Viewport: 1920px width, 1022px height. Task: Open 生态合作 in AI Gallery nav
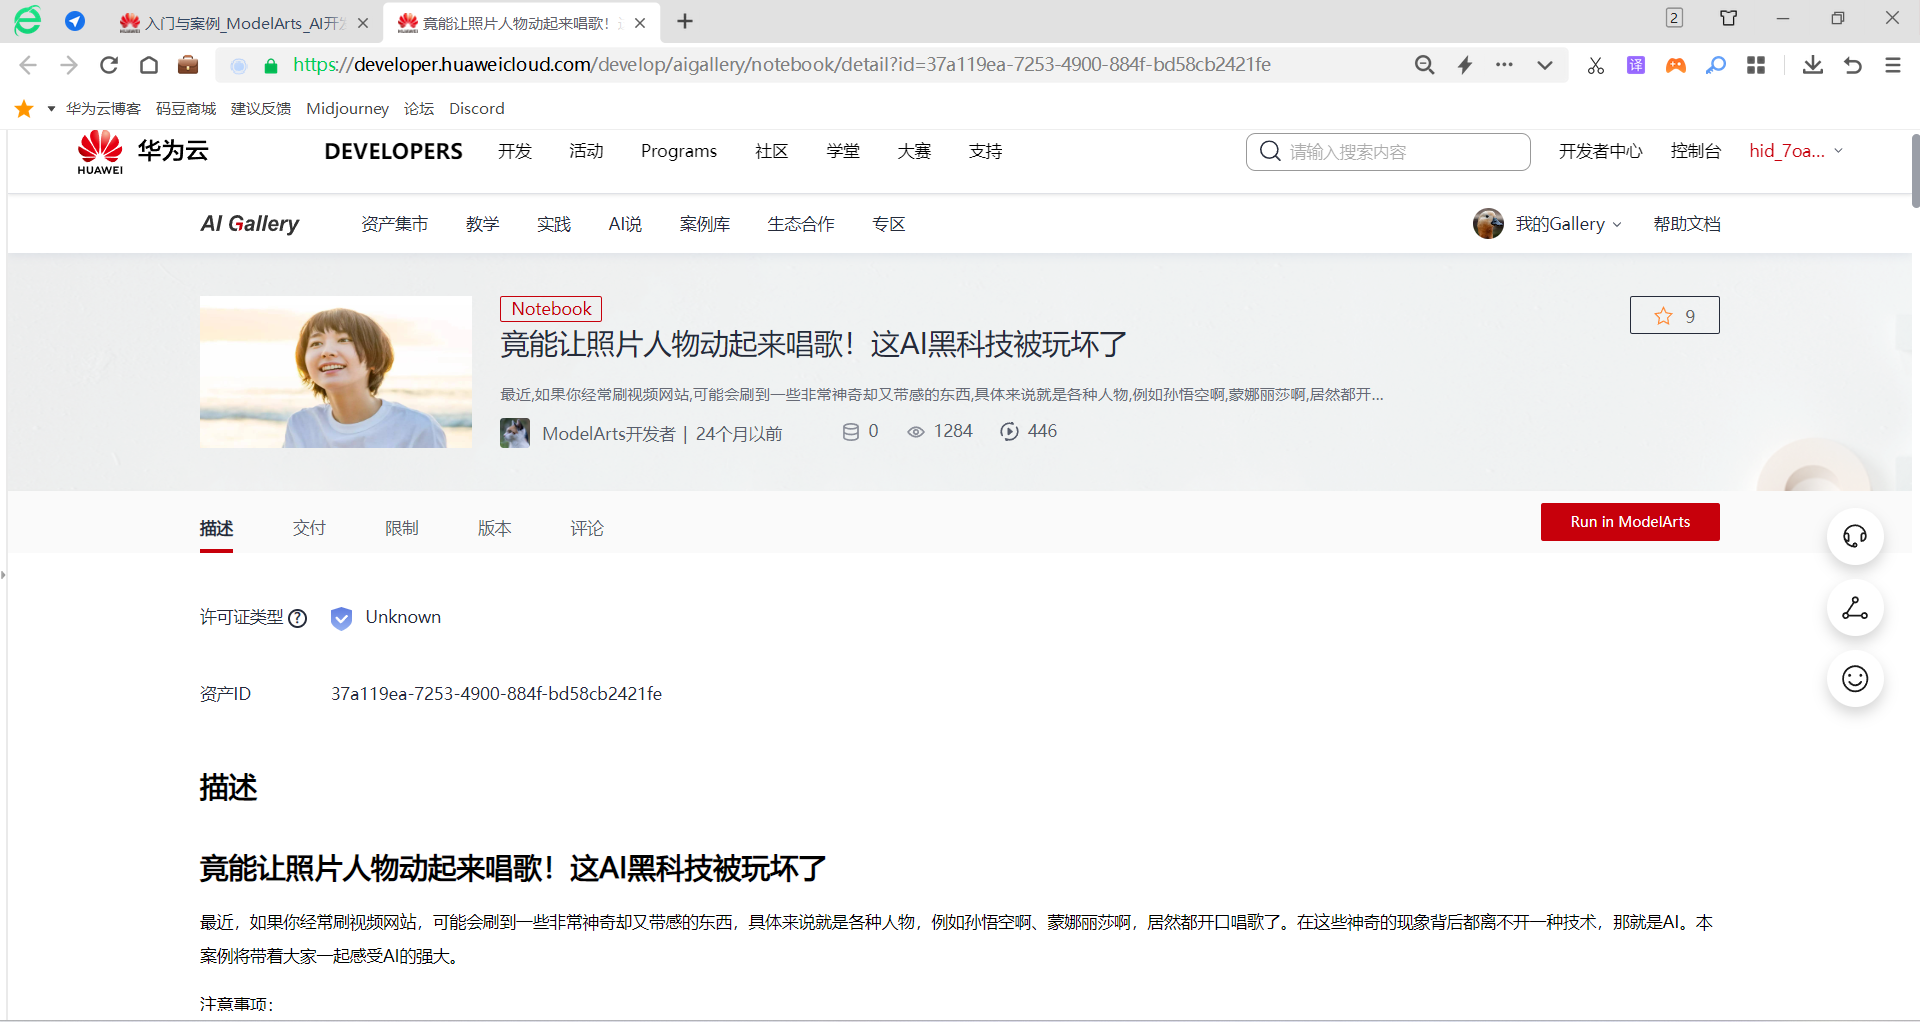point(801,225)
